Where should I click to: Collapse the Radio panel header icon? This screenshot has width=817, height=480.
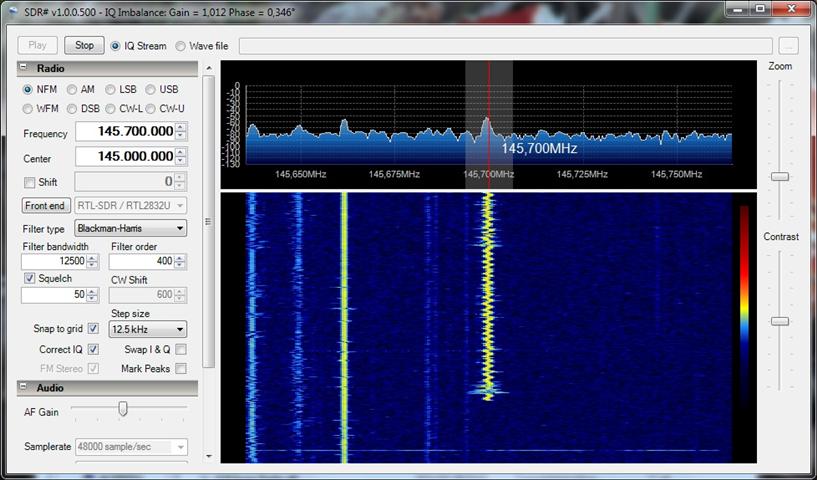(x=24, y=68)
